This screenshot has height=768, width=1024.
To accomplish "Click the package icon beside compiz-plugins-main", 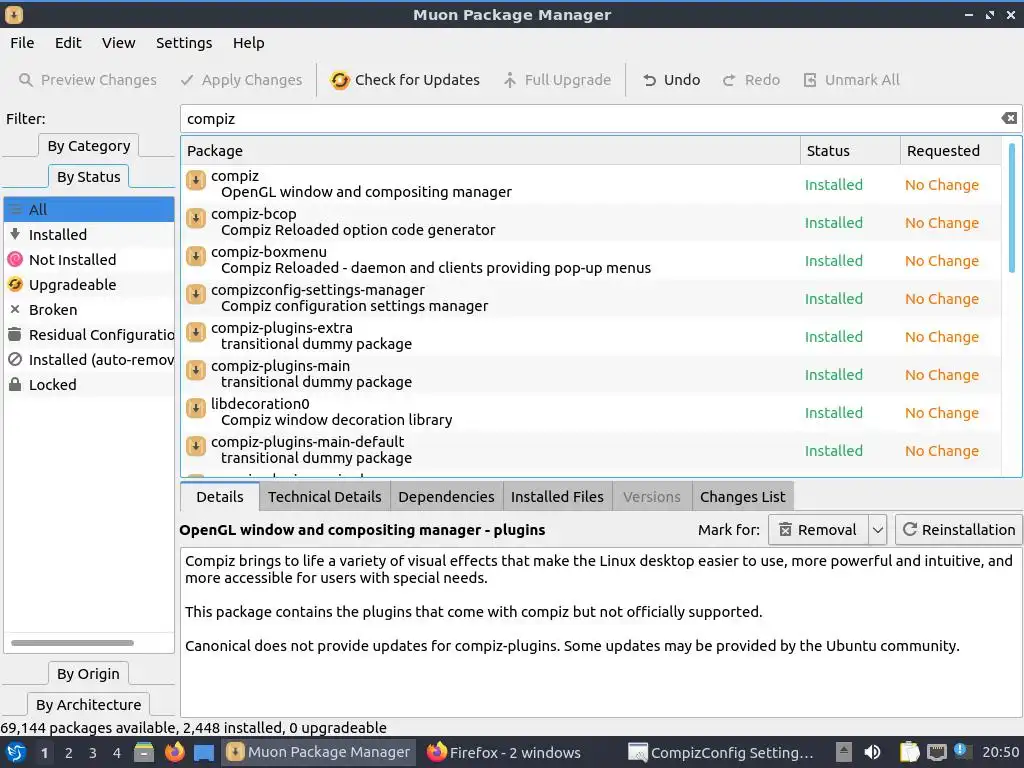I will click(196, 370).
